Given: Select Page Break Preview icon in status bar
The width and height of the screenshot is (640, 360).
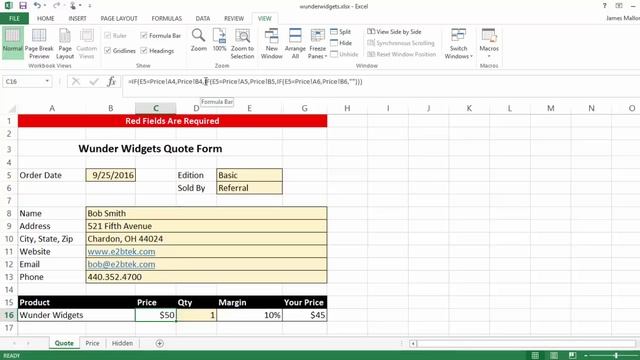Looking at the screenshot, I should point(572,356).
